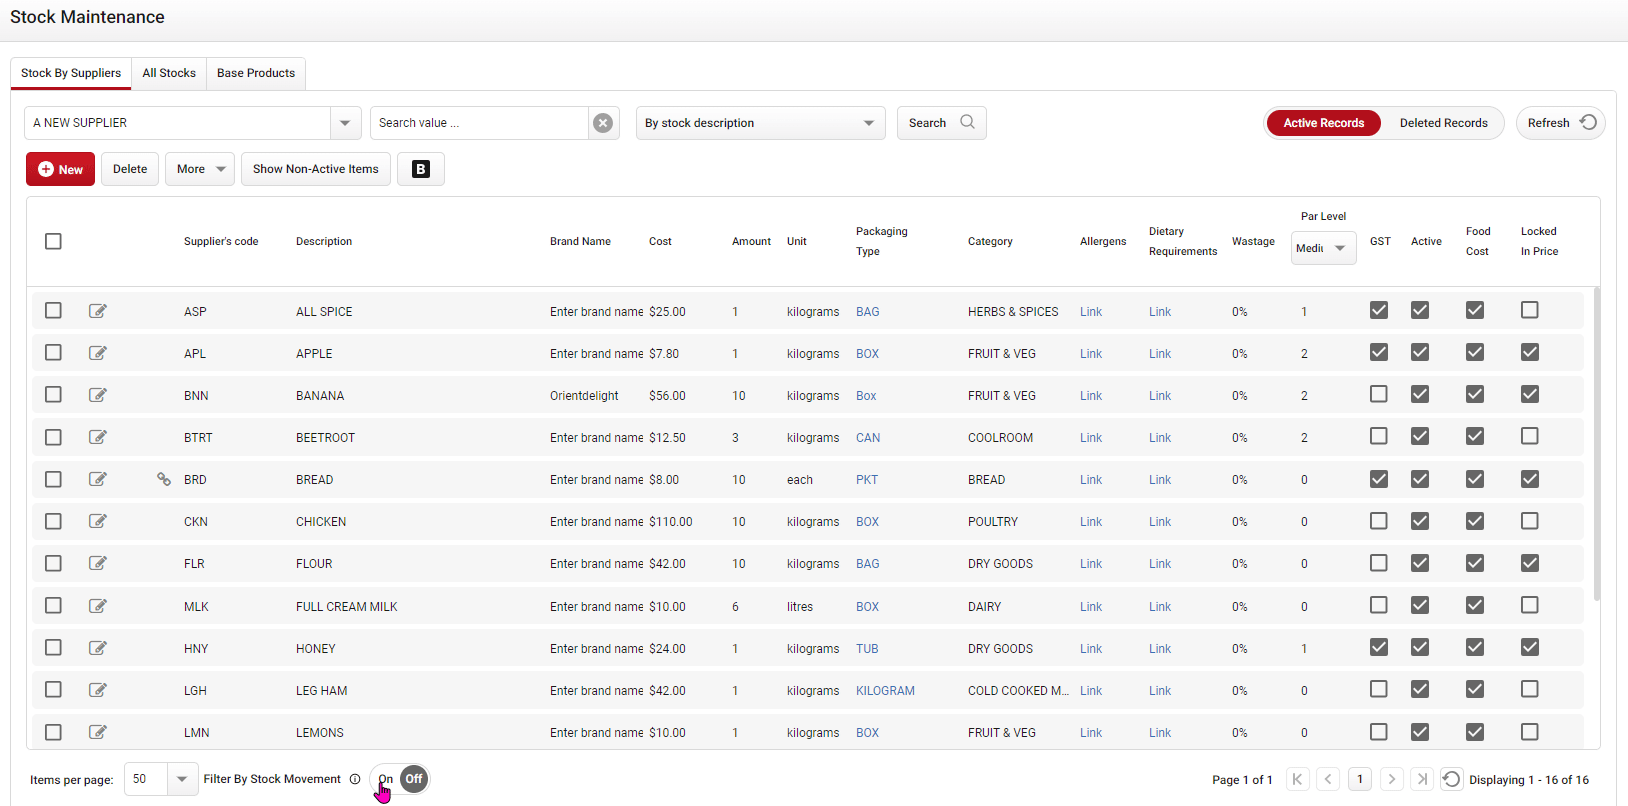Click the linked-item chain icon on BREAD row
The height and width of the screenshot is (806, 1628).
(164, 479)
